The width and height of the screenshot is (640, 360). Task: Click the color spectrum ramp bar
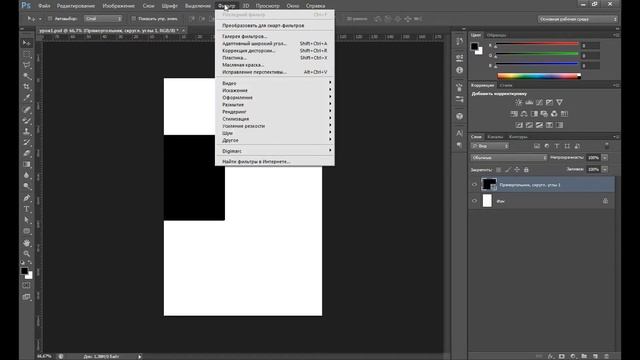point(539,76)
